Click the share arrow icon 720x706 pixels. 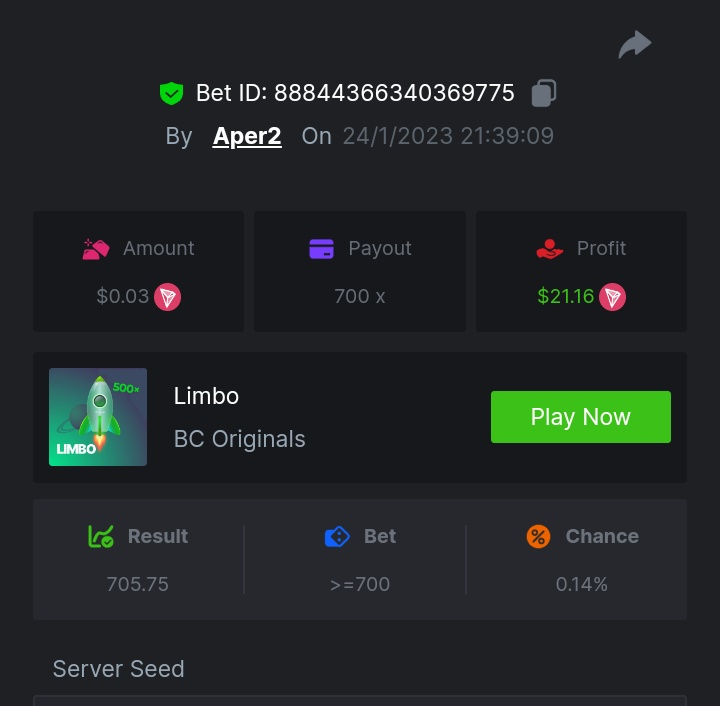tap(635, 45)
